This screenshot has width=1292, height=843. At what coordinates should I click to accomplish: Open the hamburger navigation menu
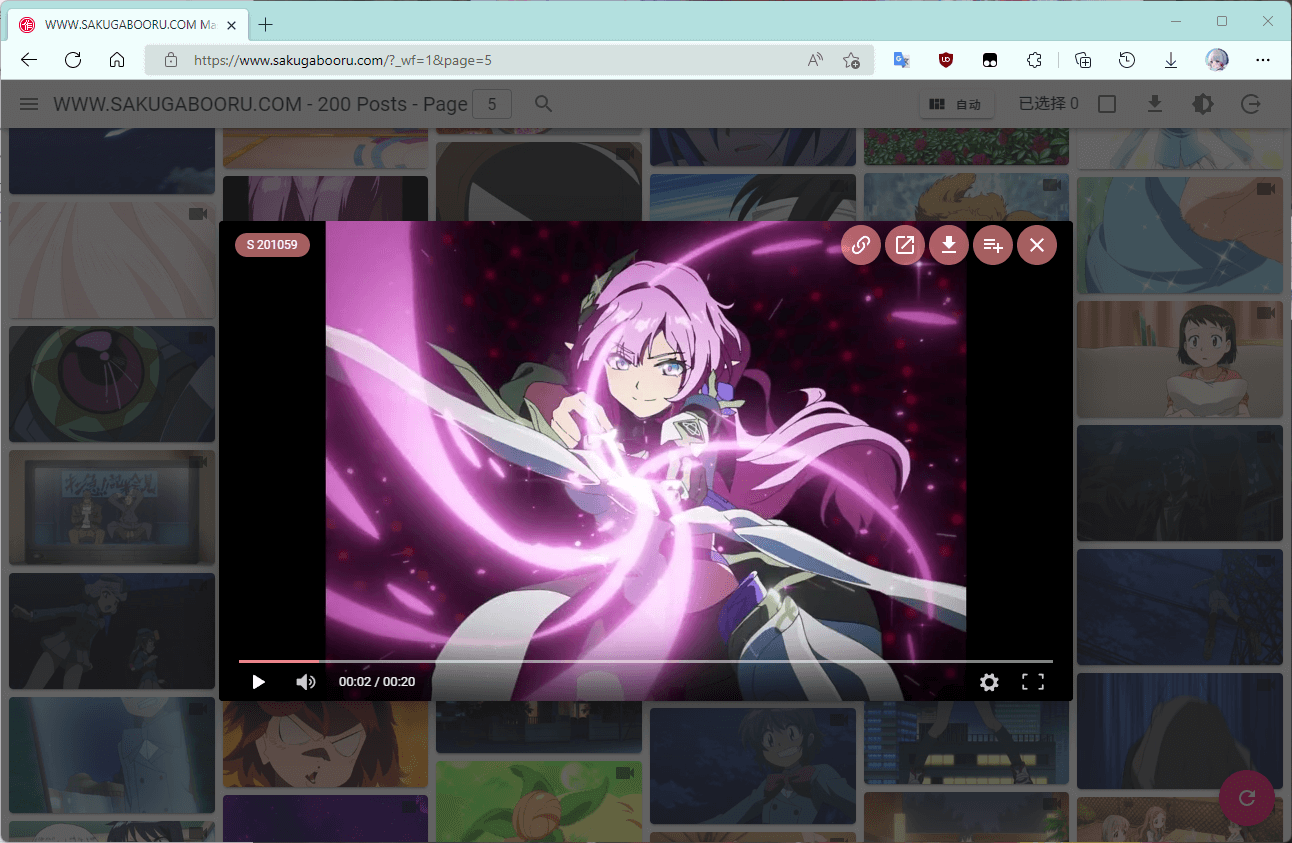click(29, 104)
